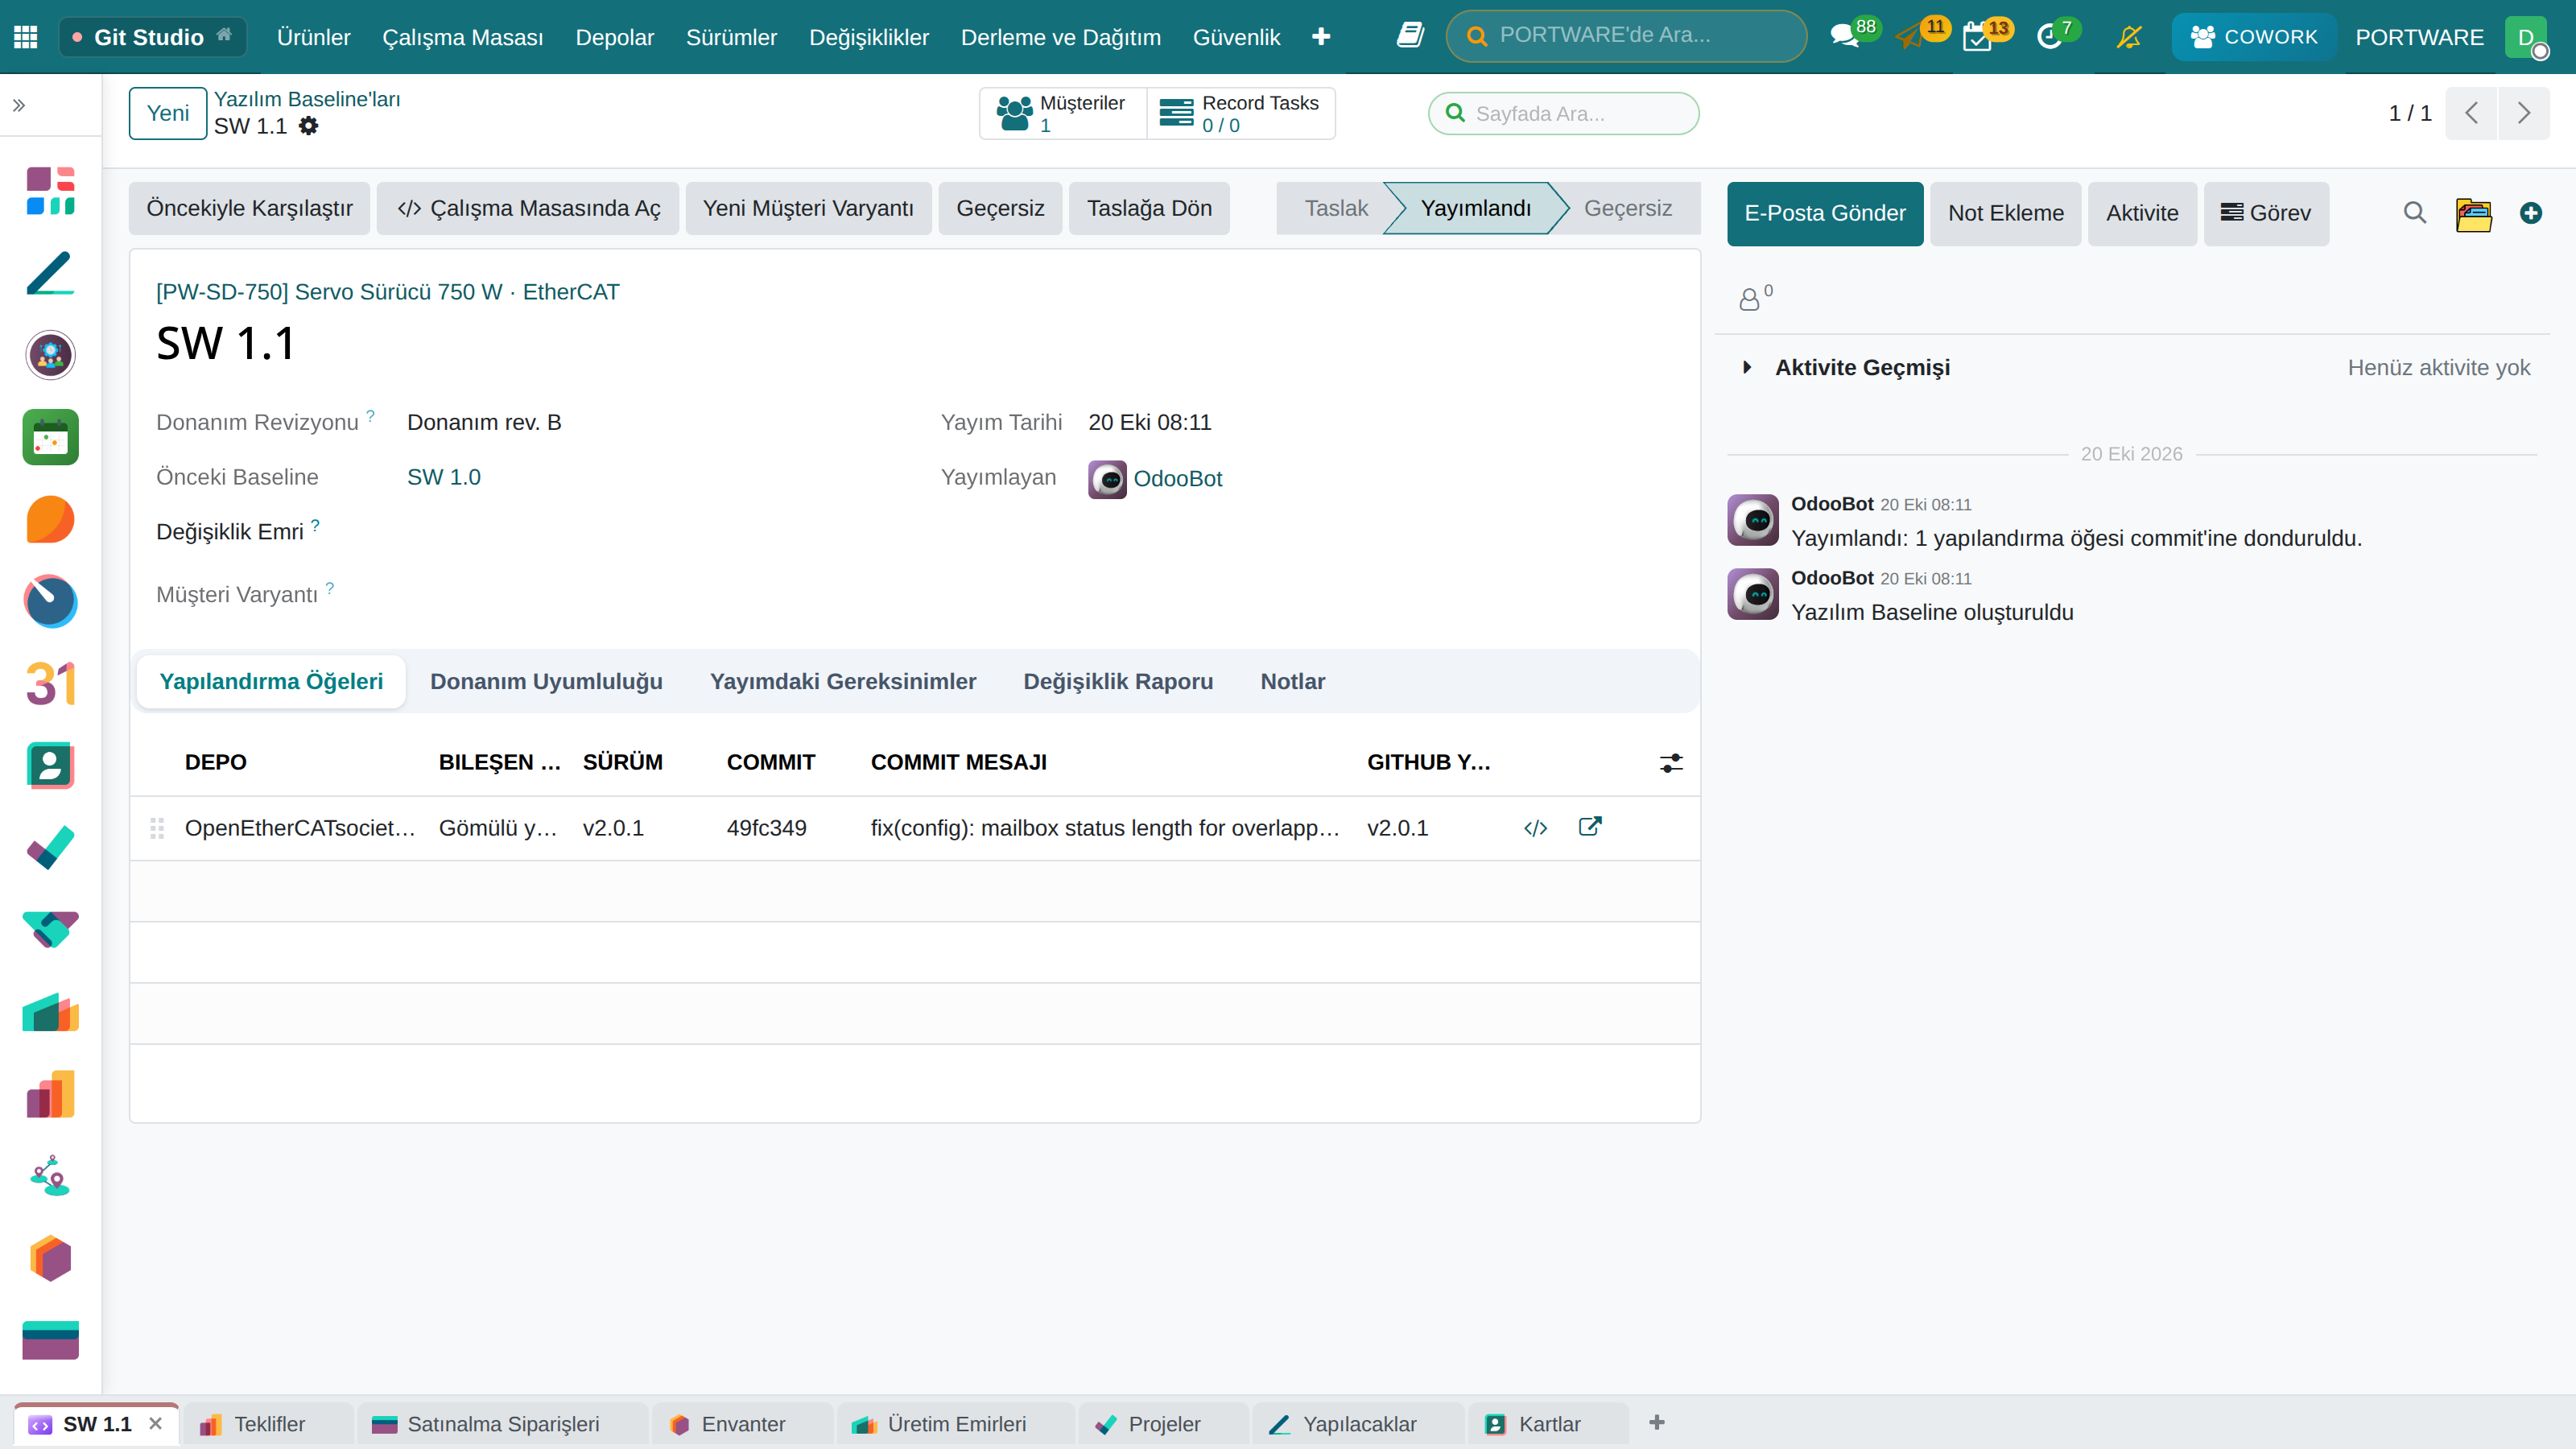
Task: Go to previous record arrow
Action: coord(2471,113)
